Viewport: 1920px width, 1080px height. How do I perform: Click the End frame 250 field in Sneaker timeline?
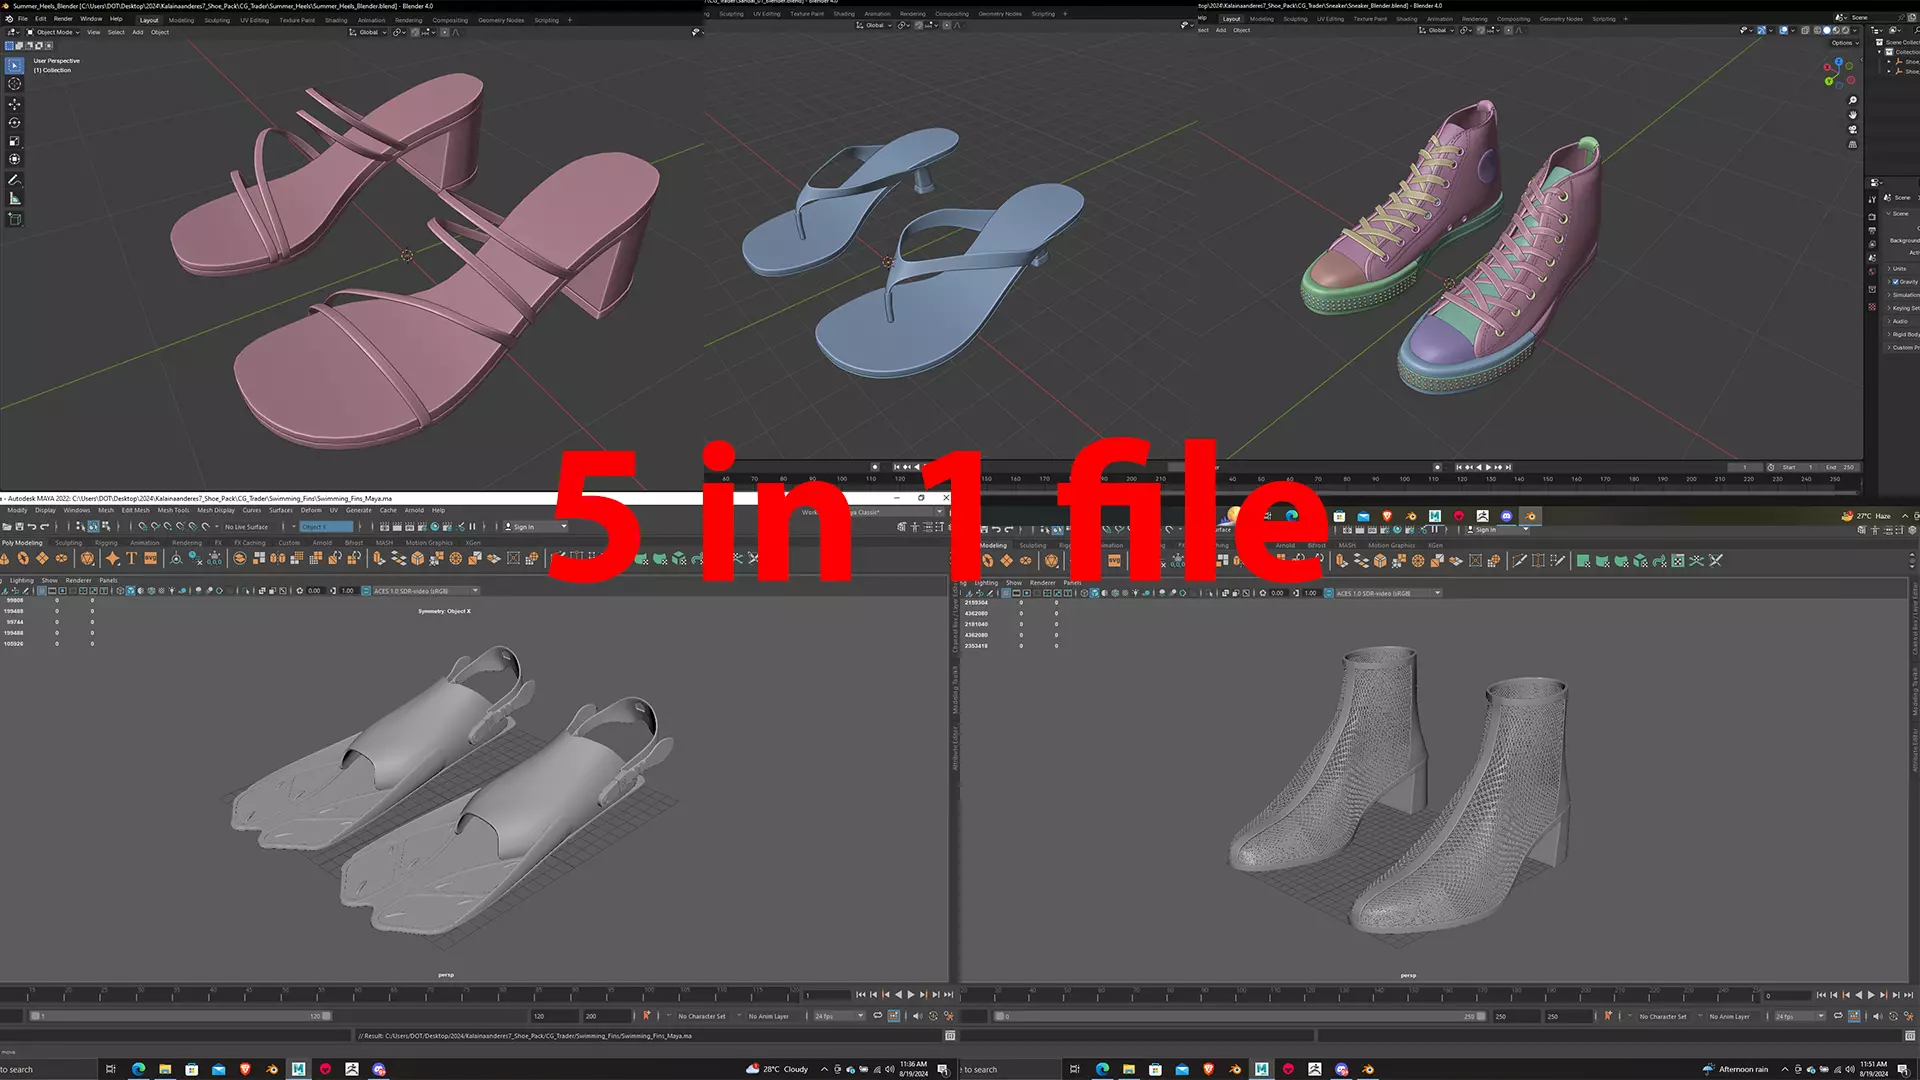click(x=1840, y=467)
